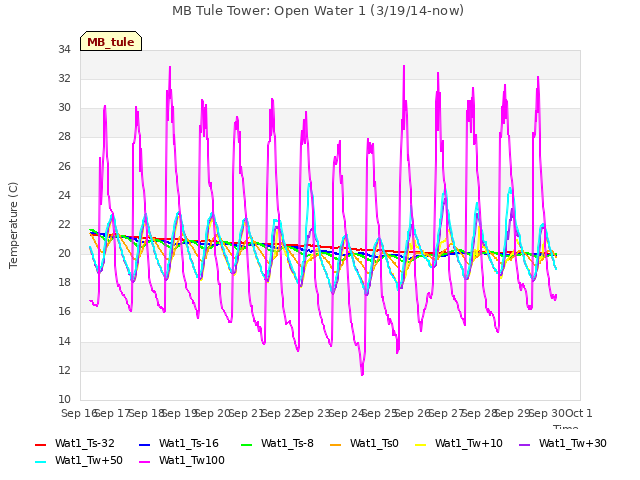Click the magenta Wat1_Tw100 legend swatch

click(x=144, y=462)
